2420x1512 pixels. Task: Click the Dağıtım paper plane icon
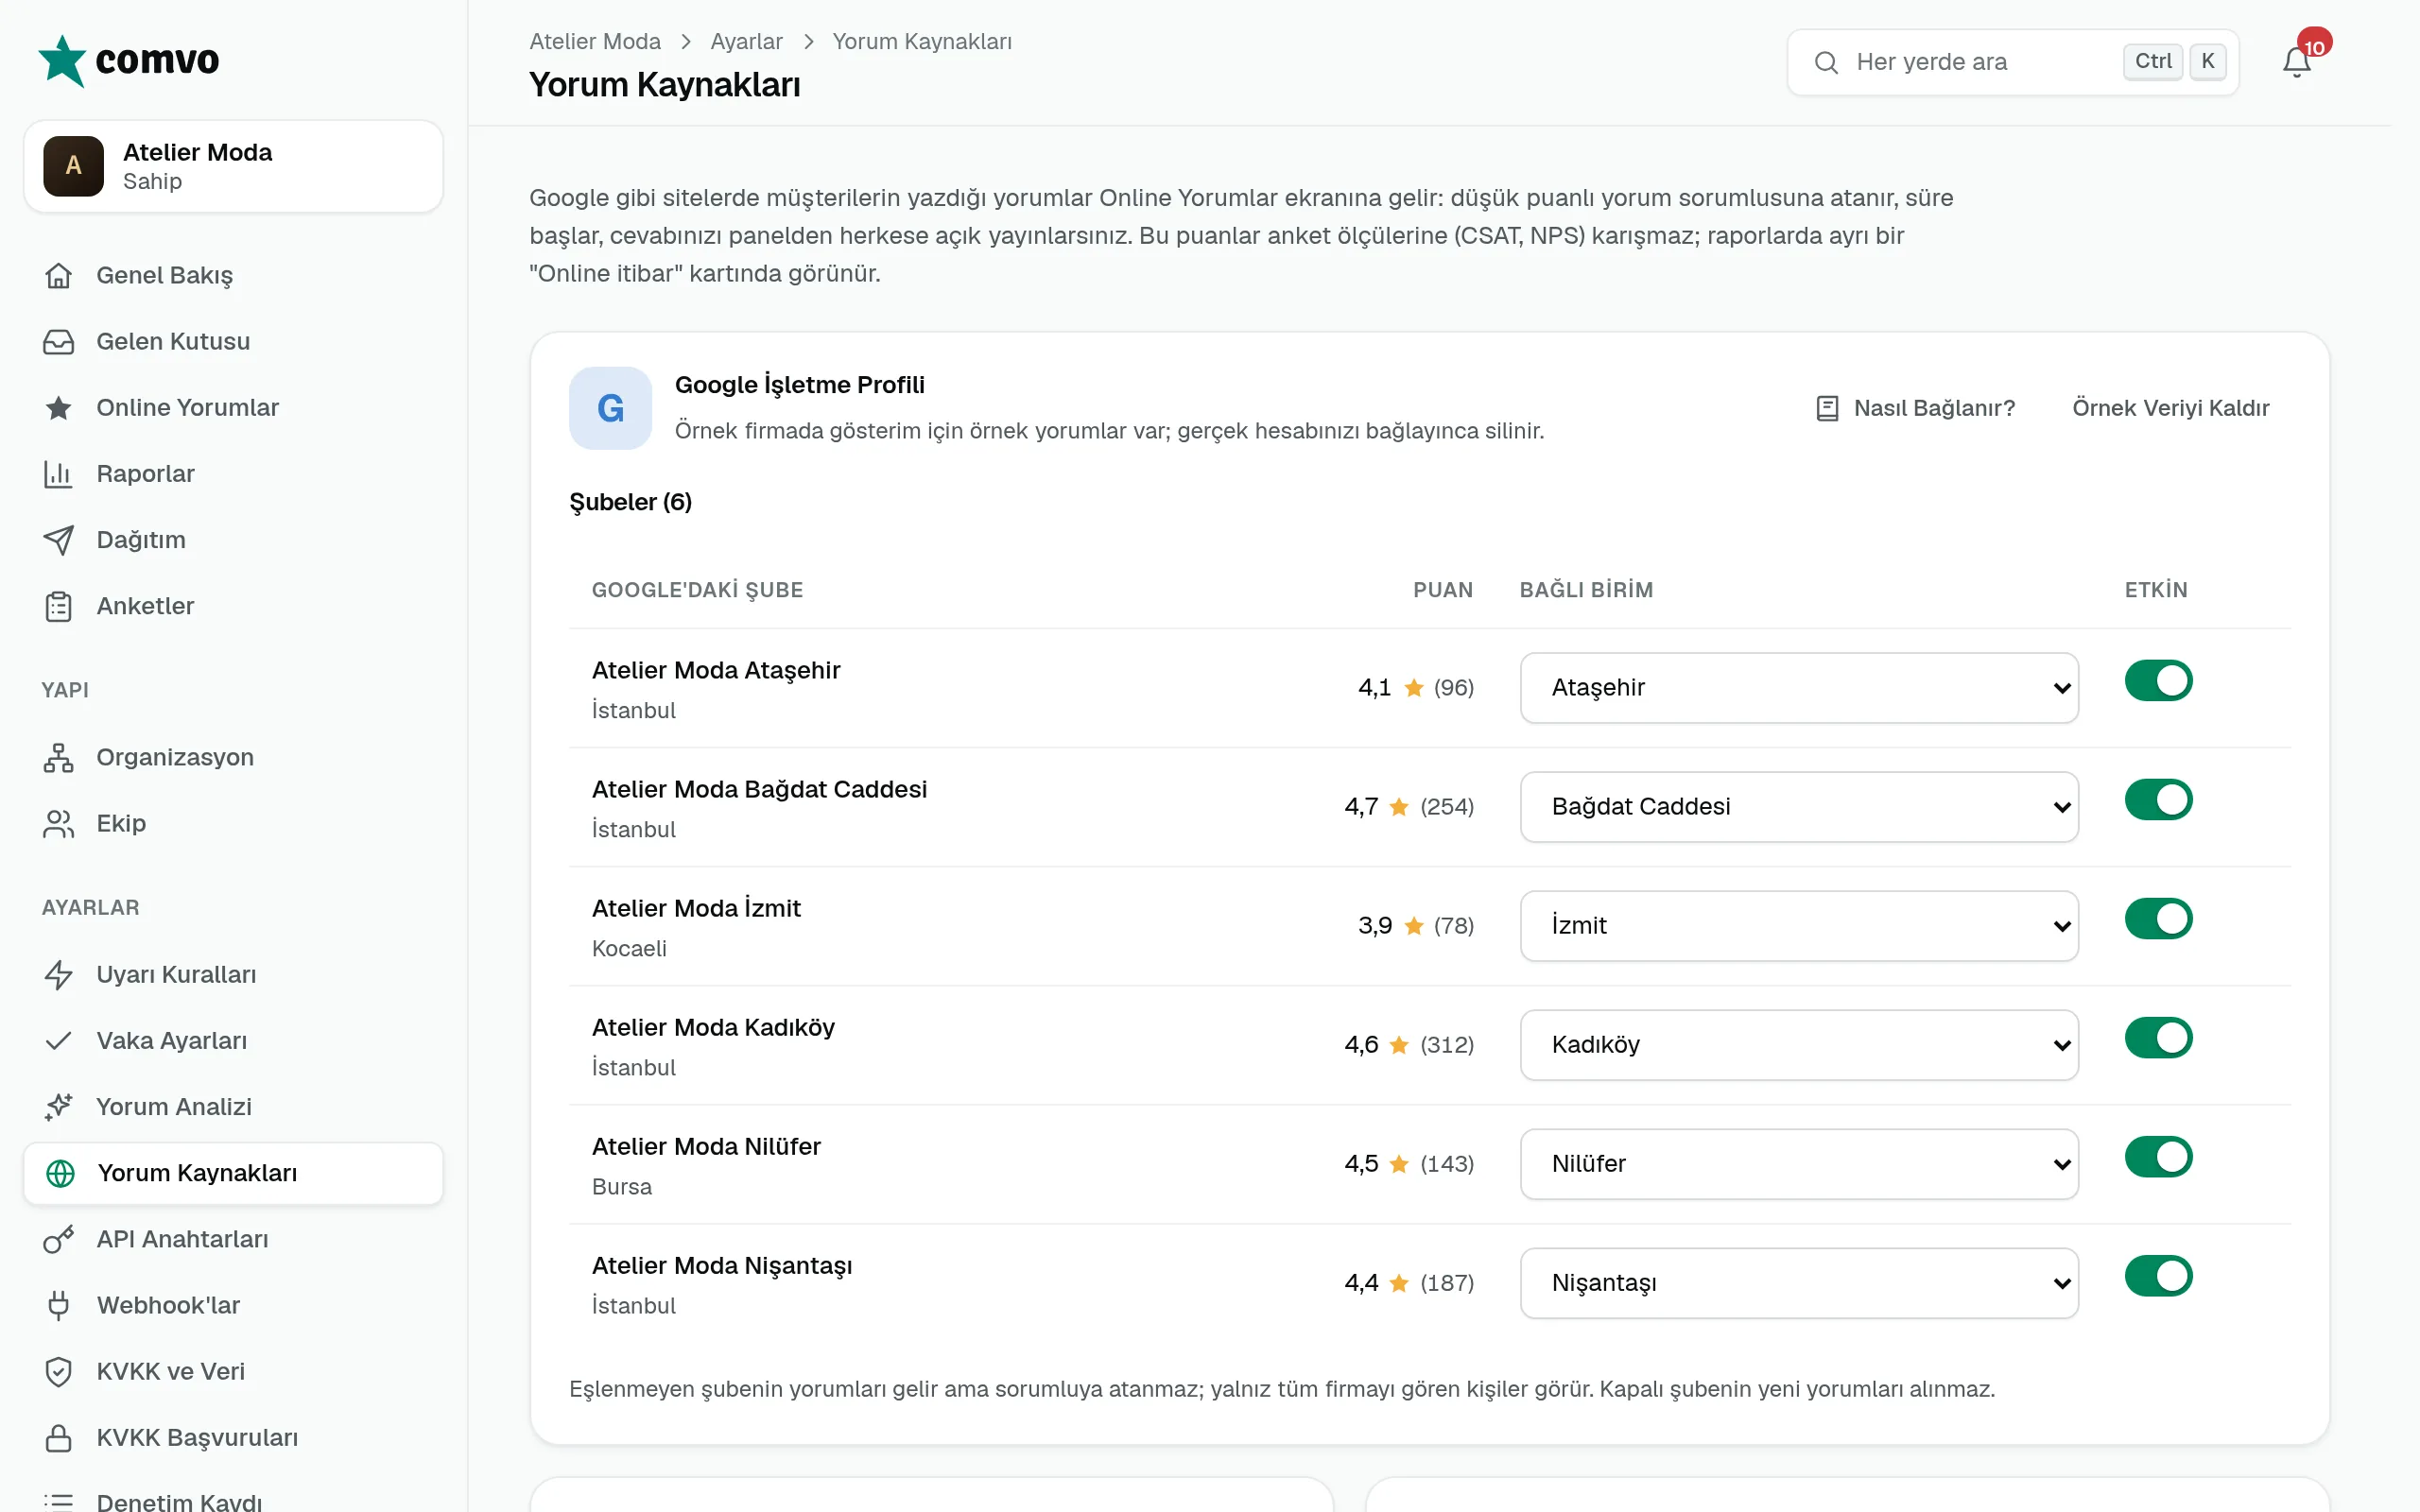click(x=58, y=539)
